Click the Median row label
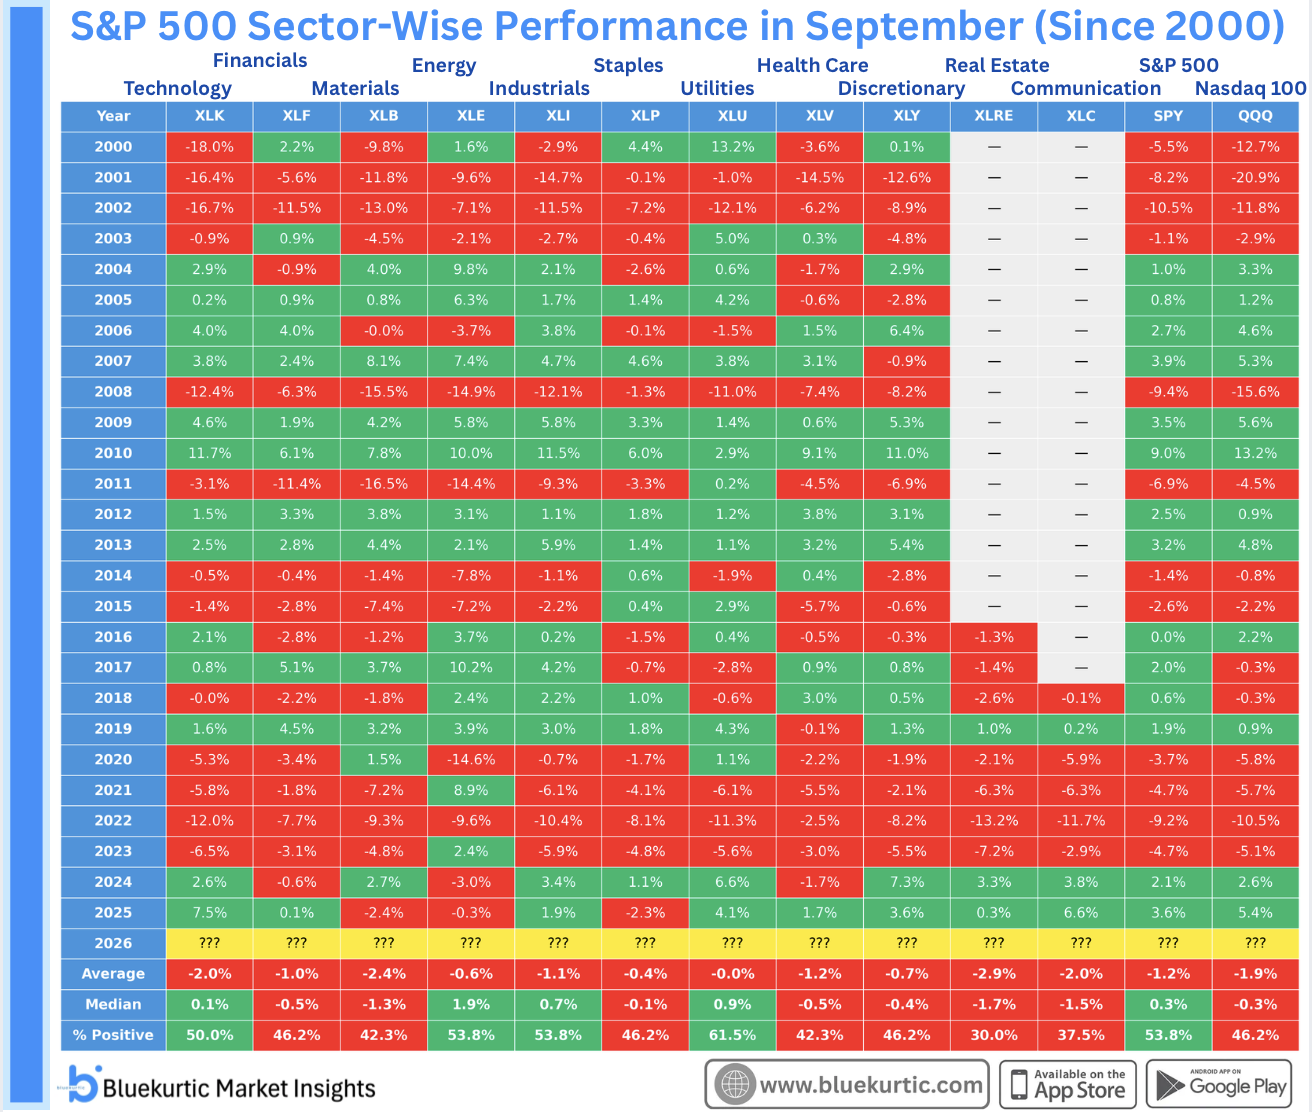Screen dimensions: 1312x1112 point(113,1004)
